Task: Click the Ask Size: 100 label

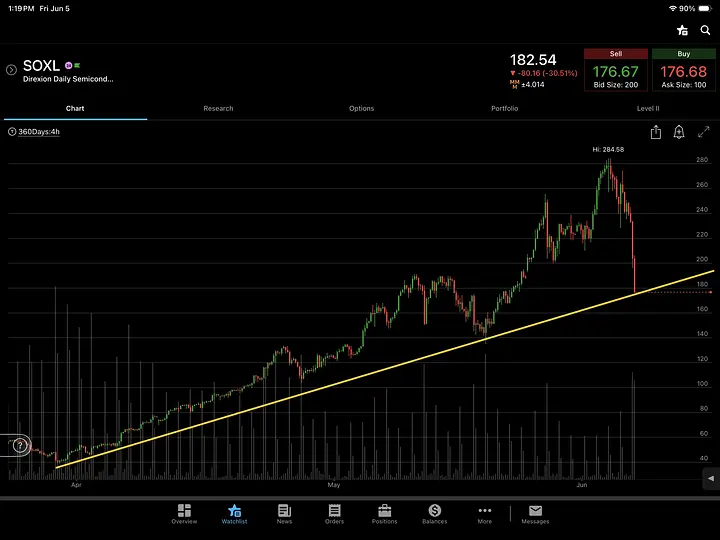Action: 684,85
